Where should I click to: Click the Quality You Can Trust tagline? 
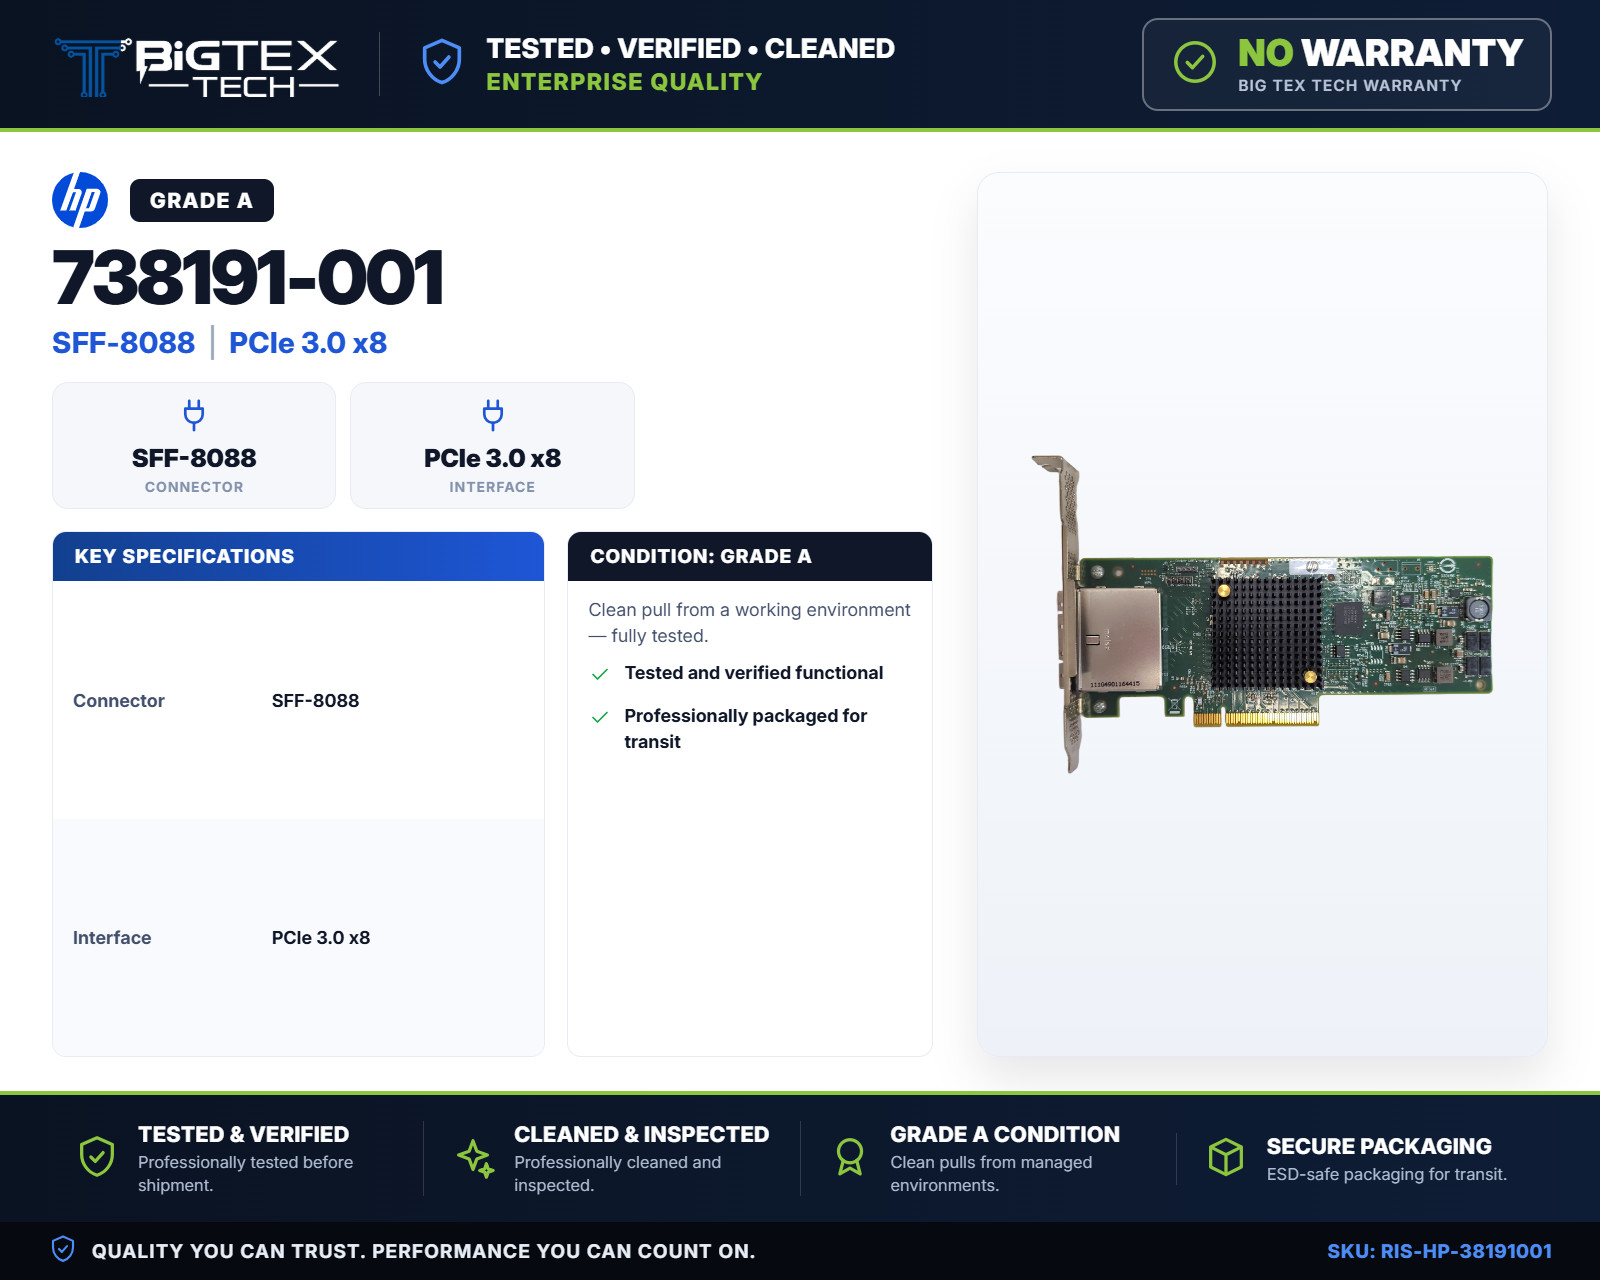pyautogui.click(x=423, y=1251)
